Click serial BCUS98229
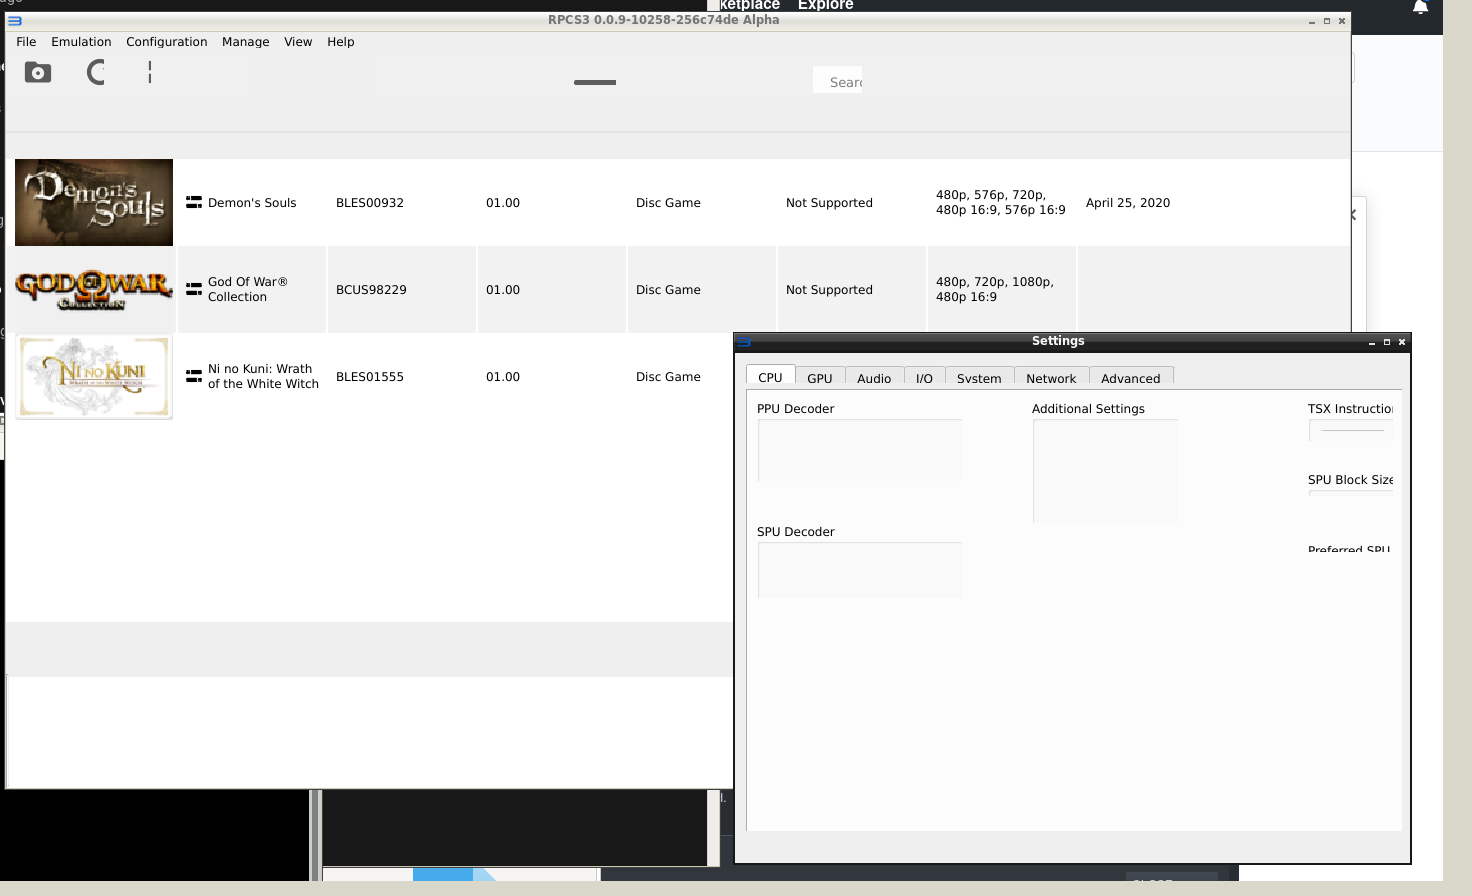1472x896 pixels. pos(371,289)
